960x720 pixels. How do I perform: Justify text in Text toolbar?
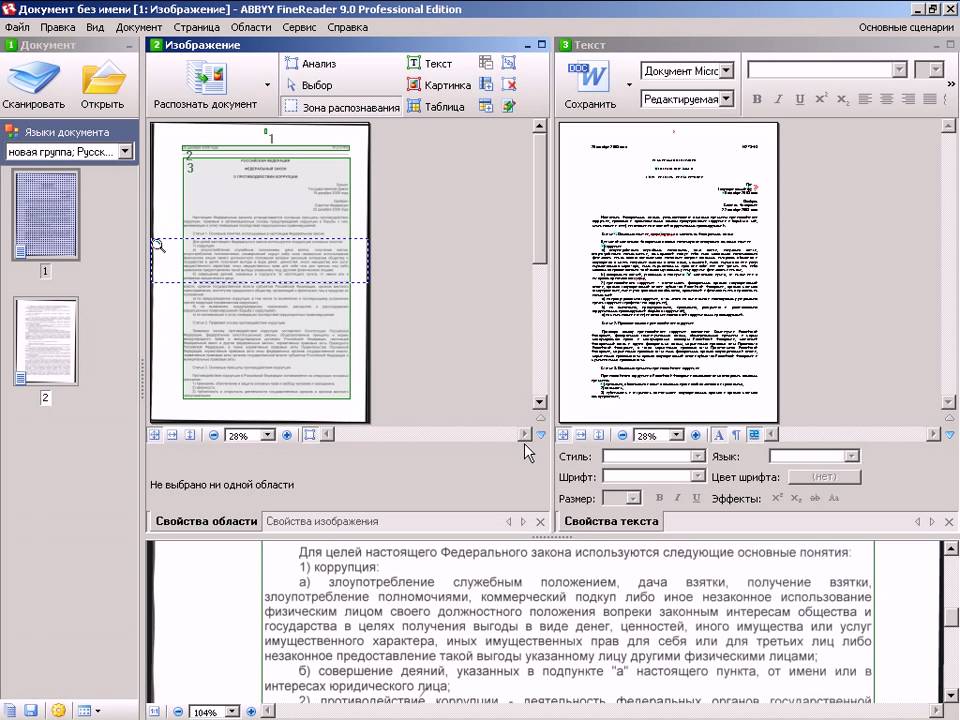click(929, 99)
